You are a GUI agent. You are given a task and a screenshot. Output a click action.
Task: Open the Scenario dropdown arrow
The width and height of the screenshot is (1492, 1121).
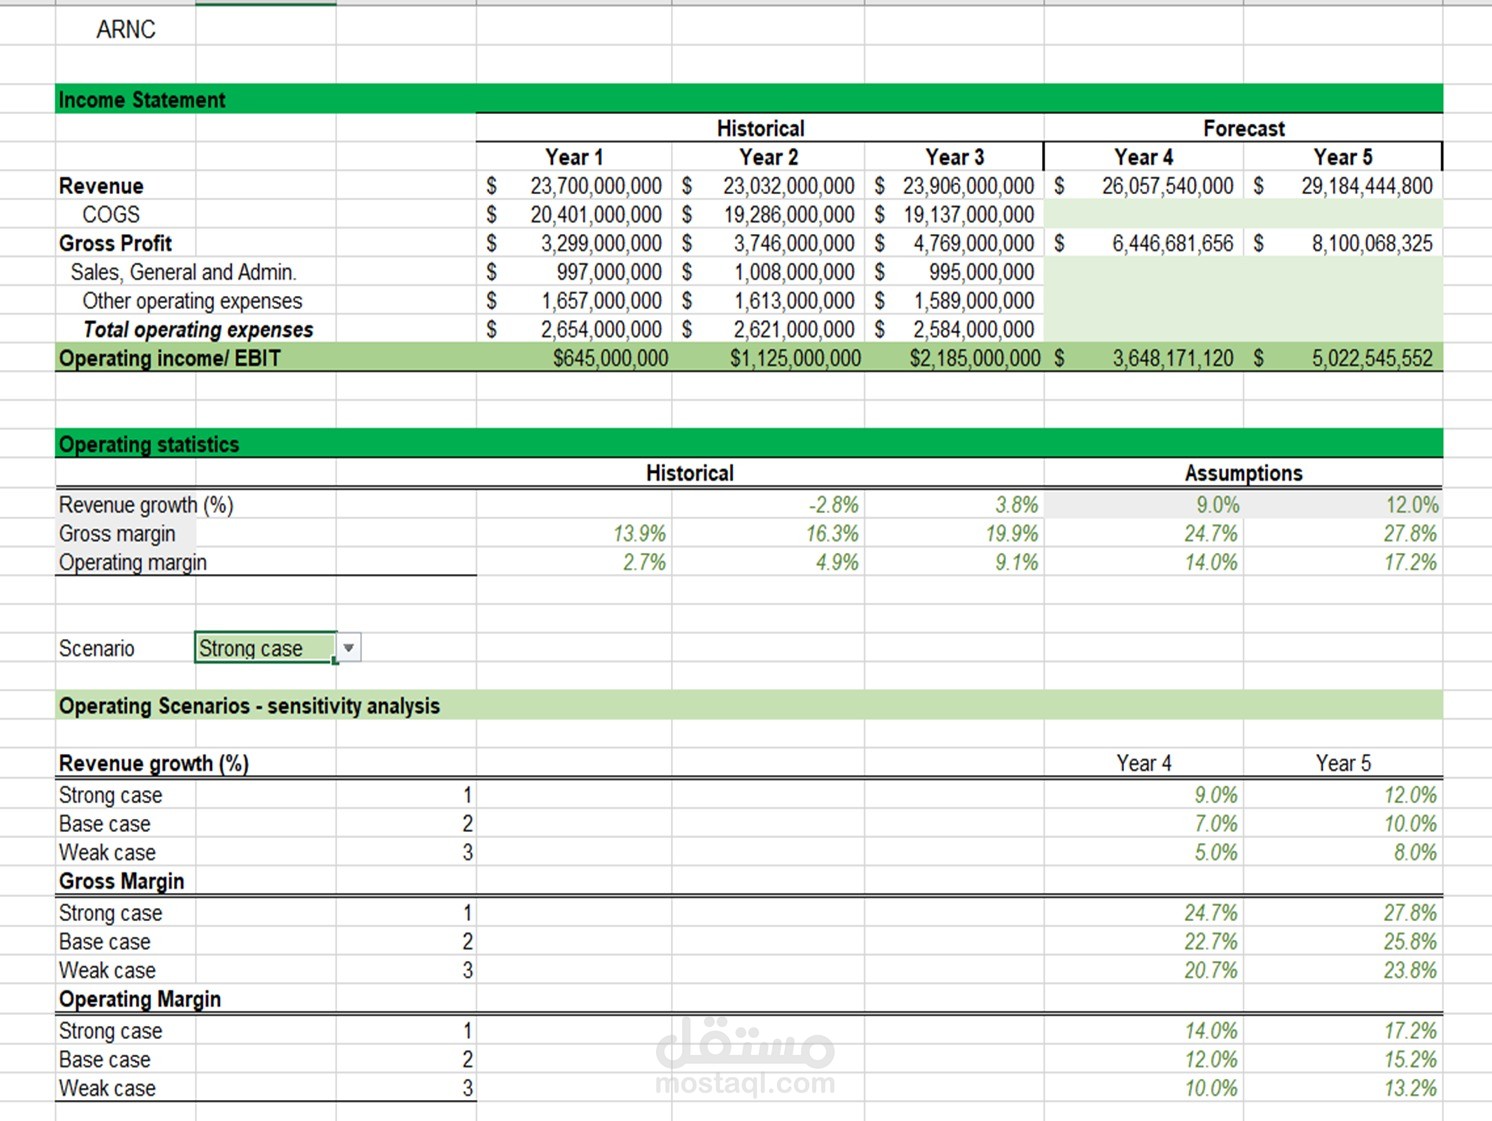(348, 648)
